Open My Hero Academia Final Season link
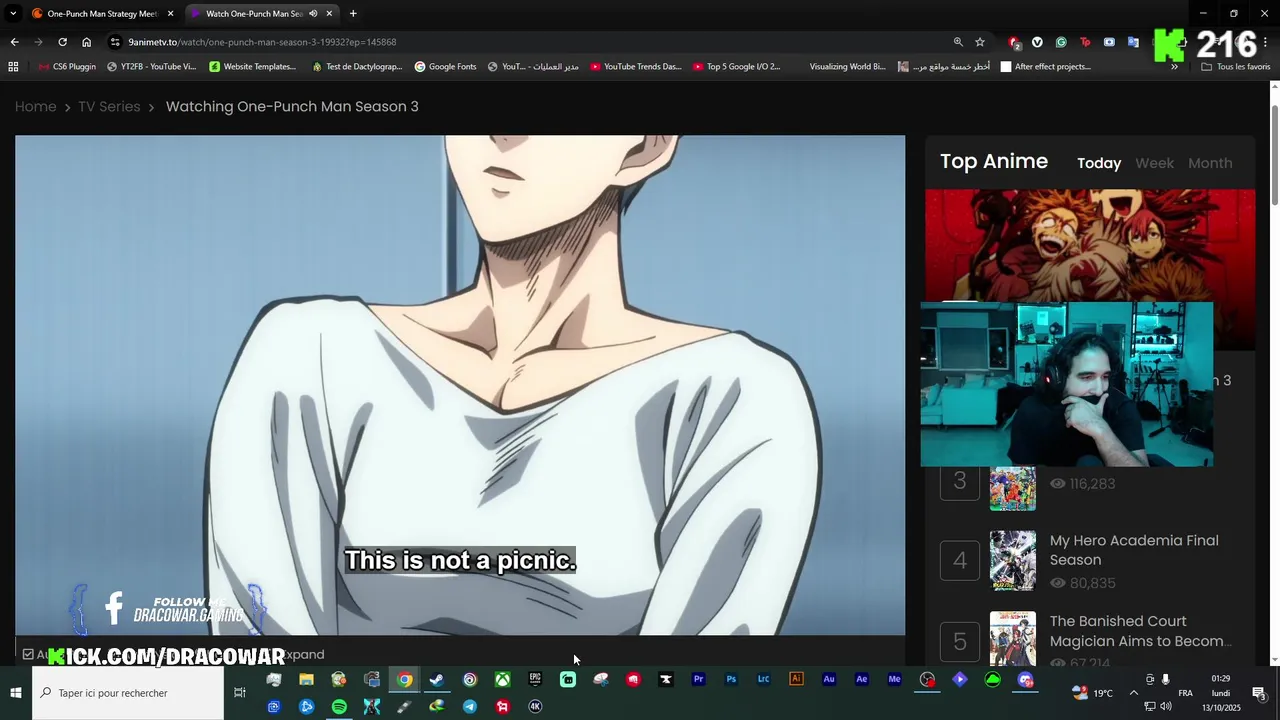 (1134, 550)
